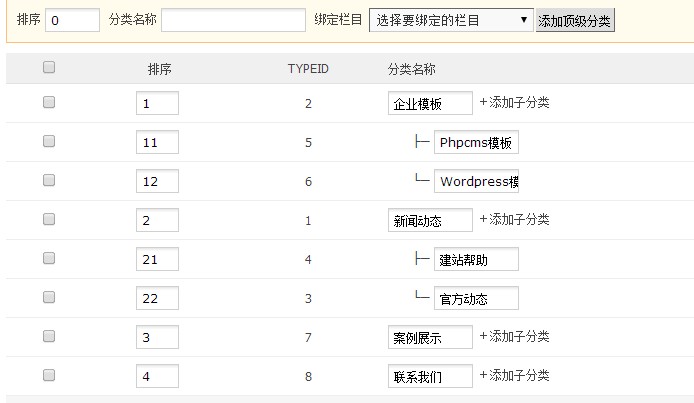Tick the checkbox beside 新闻动态
This screenshot has height=403, width=694.
pos(49,219)
